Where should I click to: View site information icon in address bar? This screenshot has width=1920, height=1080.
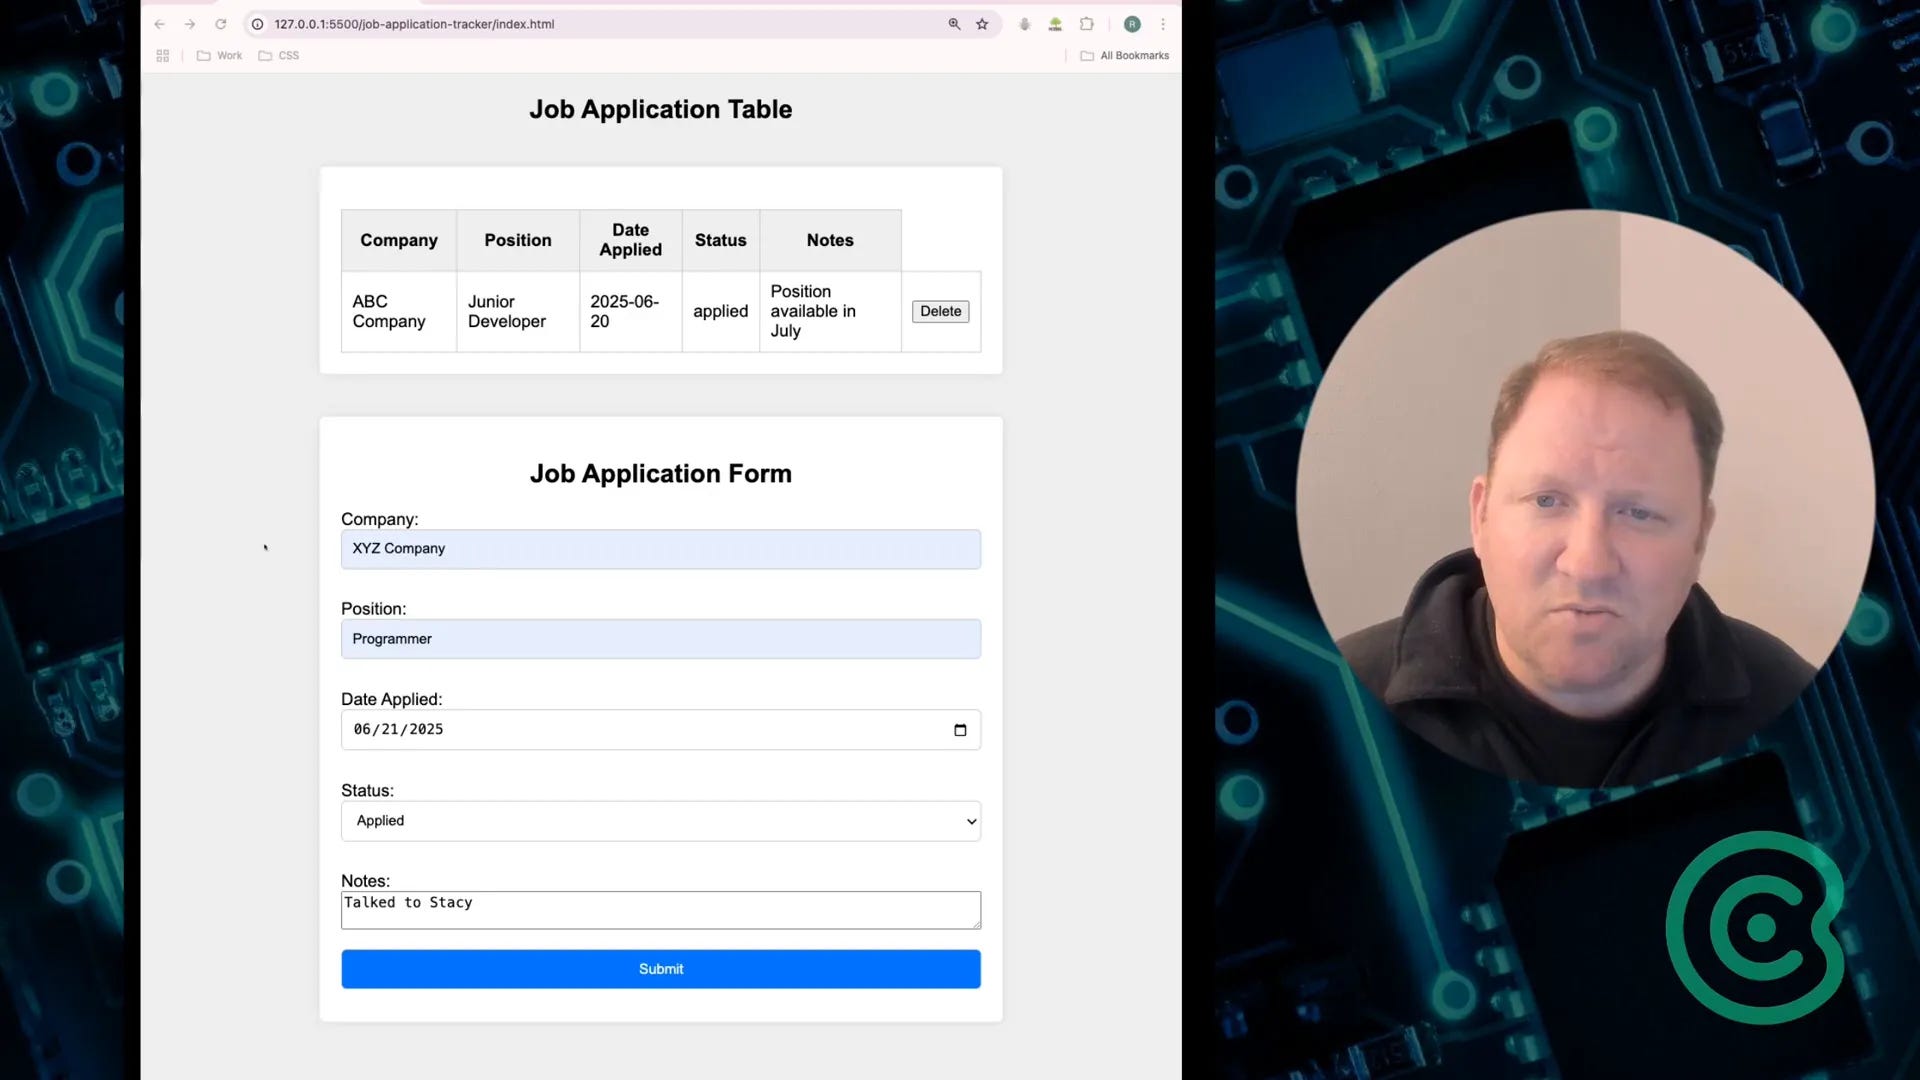[x=257, y=24]
